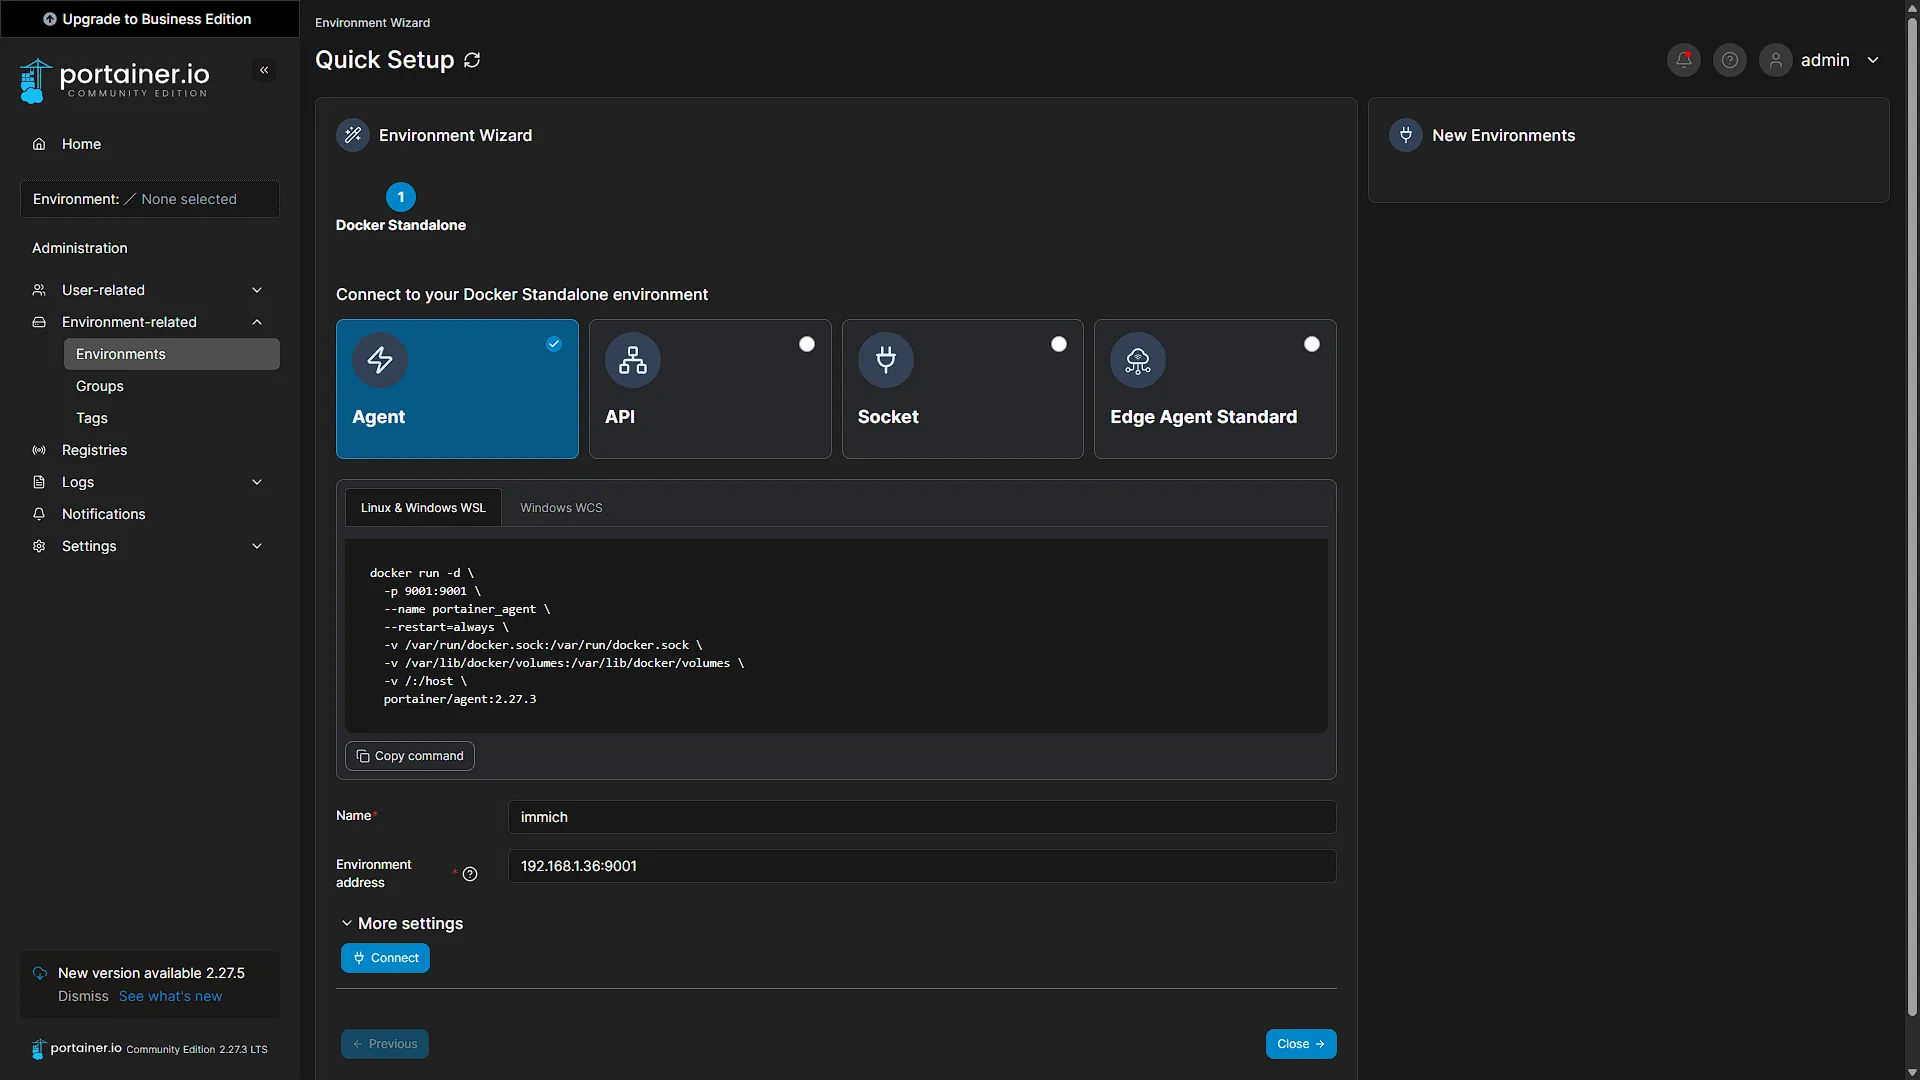Screen dimensions: 1920x1080
Task: Click the Close button
Action: 1301,1044
